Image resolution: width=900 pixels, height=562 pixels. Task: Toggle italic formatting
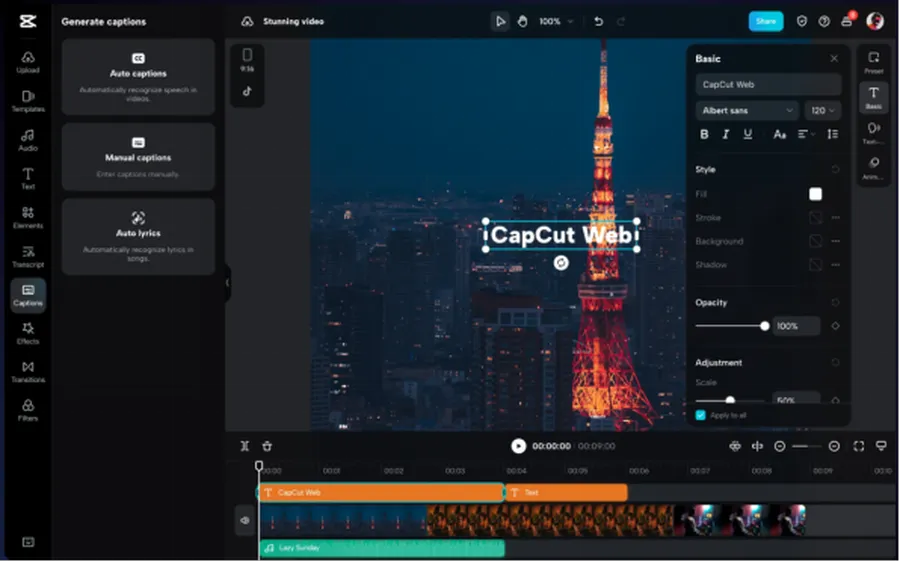726,134
